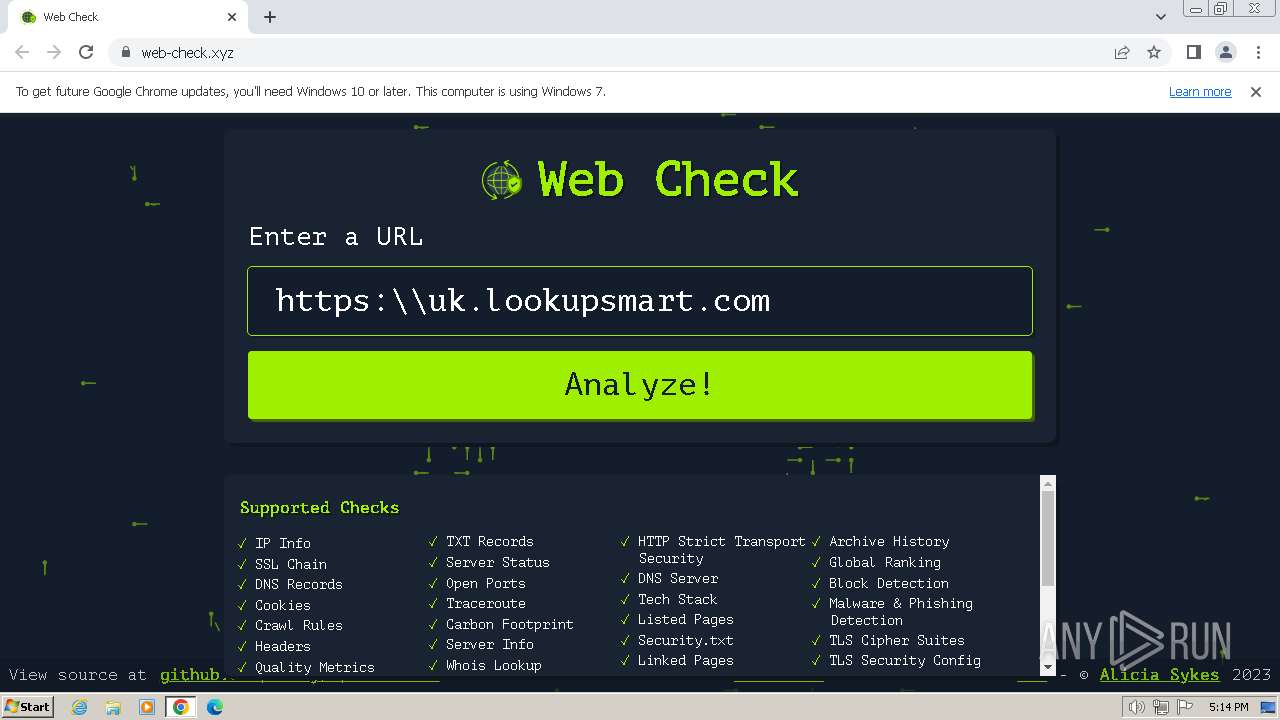Image resolution: width=1280 pixels, height=720 pixels.
Task: Click the SSL Chain check item
Action: tap(291, 564)
